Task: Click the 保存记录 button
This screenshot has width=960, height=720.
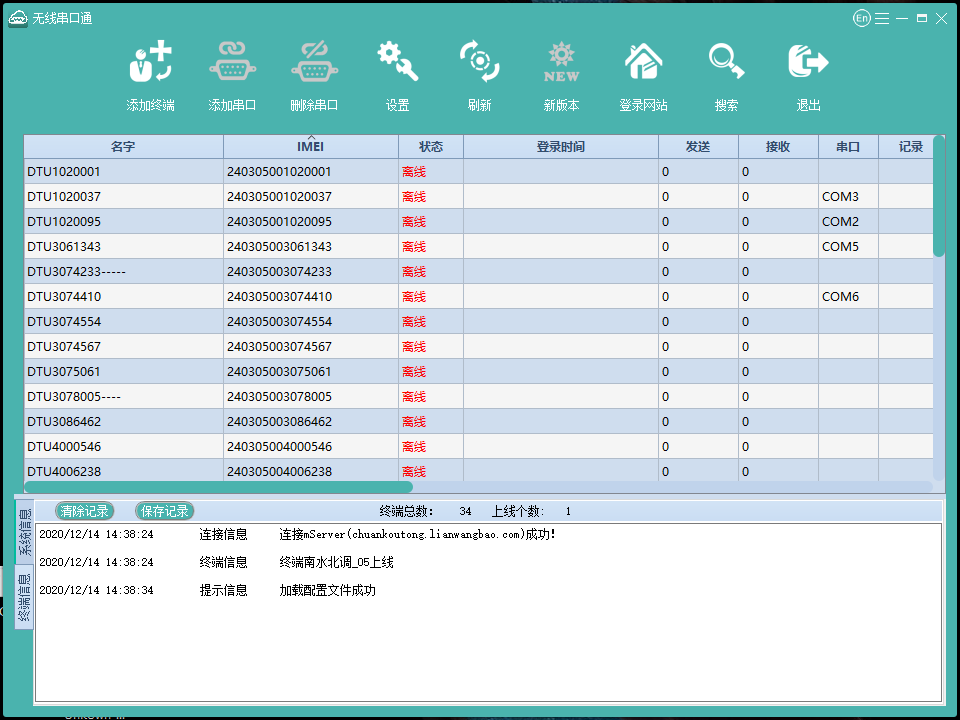Action: point(165,511)
